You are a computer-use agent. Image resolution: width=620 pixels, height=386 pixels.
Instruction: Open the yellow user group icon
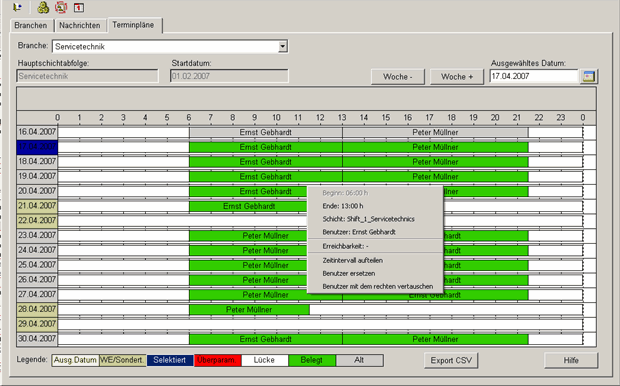click(43, 7)
